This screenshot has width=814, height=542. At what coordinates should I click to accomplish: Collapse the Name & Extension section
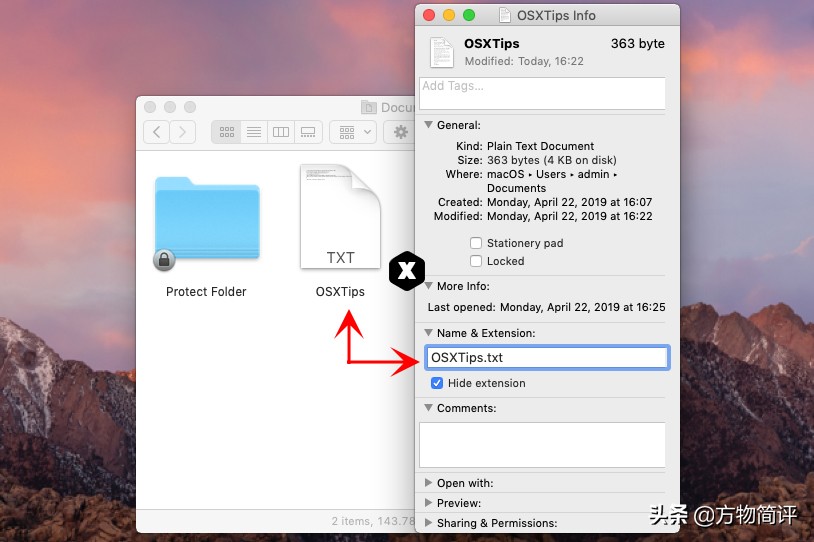429,333
